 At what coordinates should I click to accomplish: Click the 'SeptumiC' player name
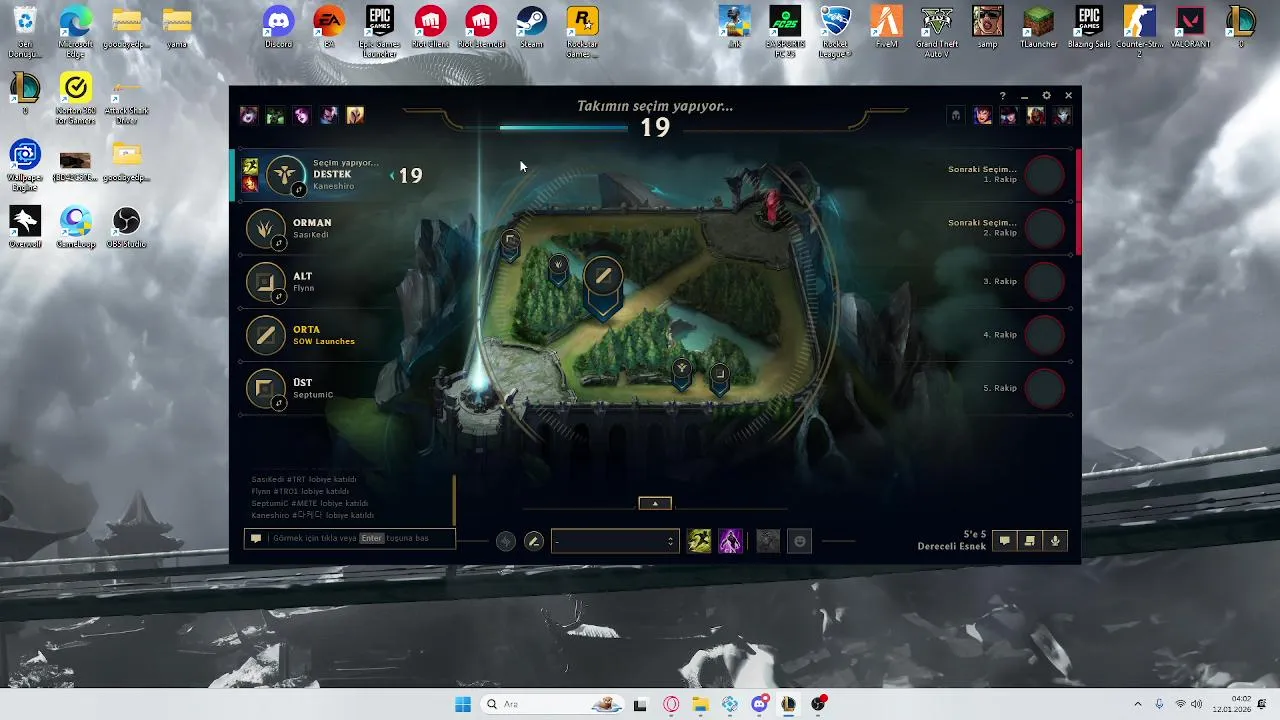click(313, 395)
